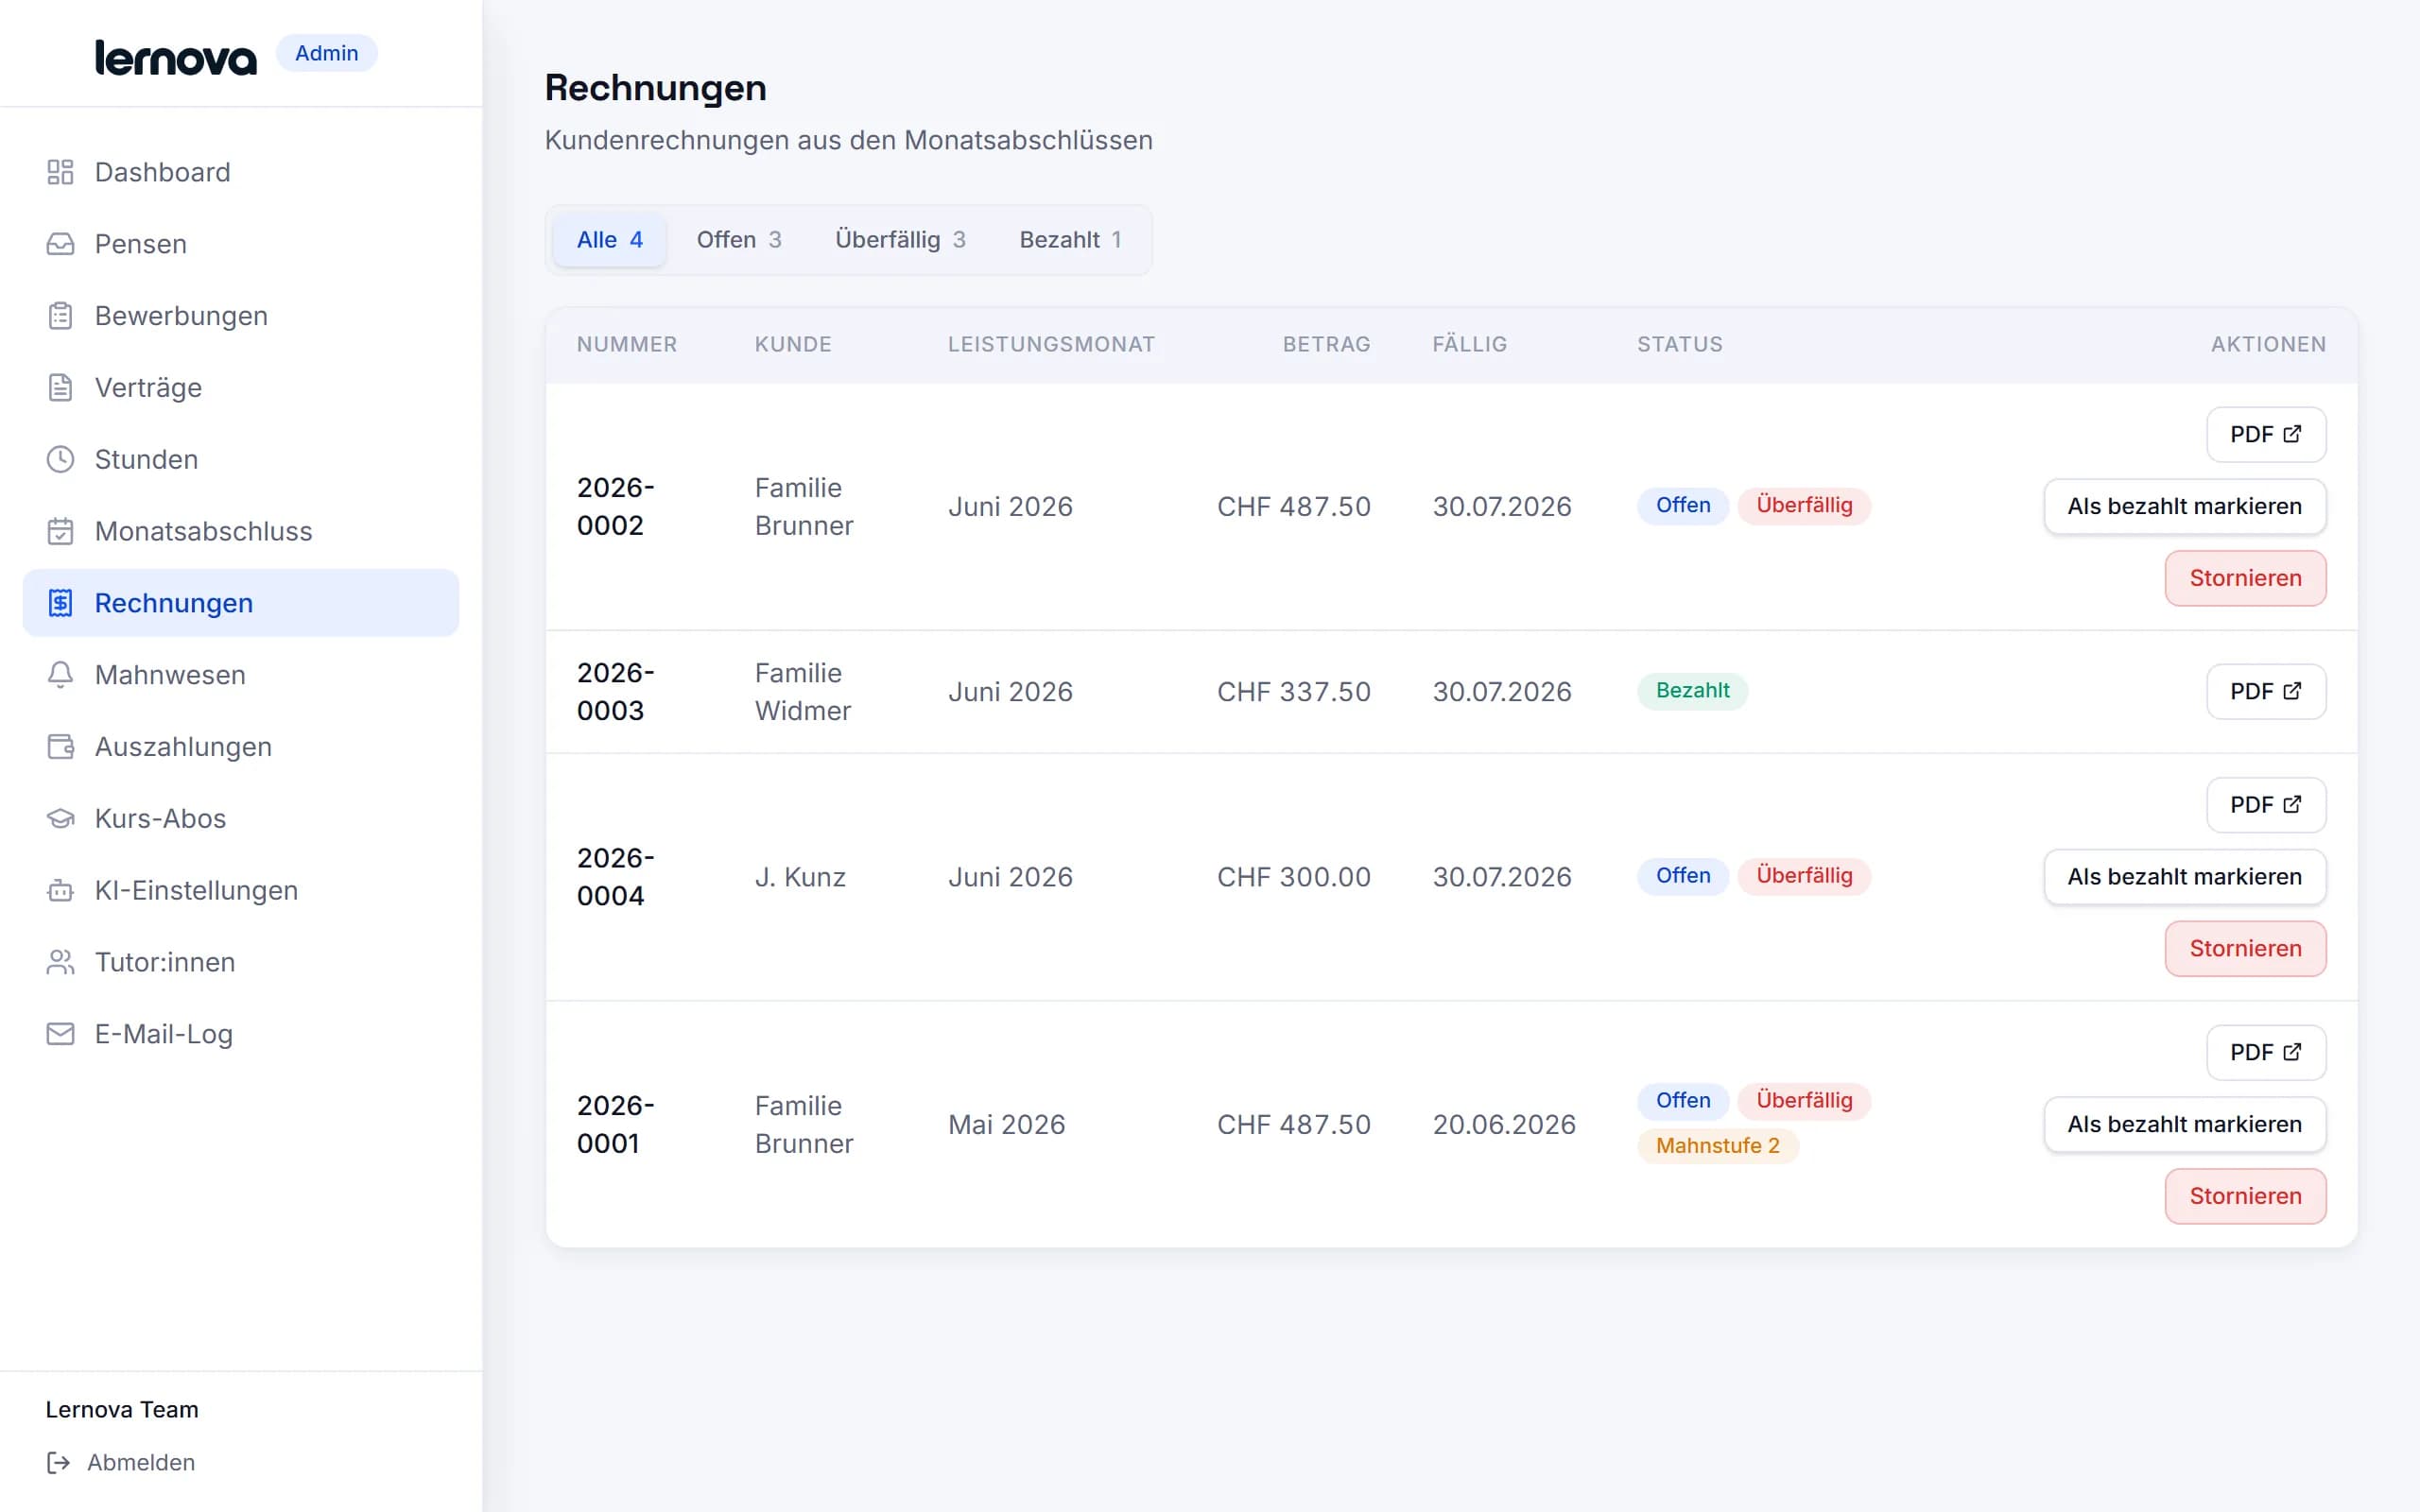Click the BETRAG column header
Screen dimensions: 2420x1512
(x=1326, y=344)
